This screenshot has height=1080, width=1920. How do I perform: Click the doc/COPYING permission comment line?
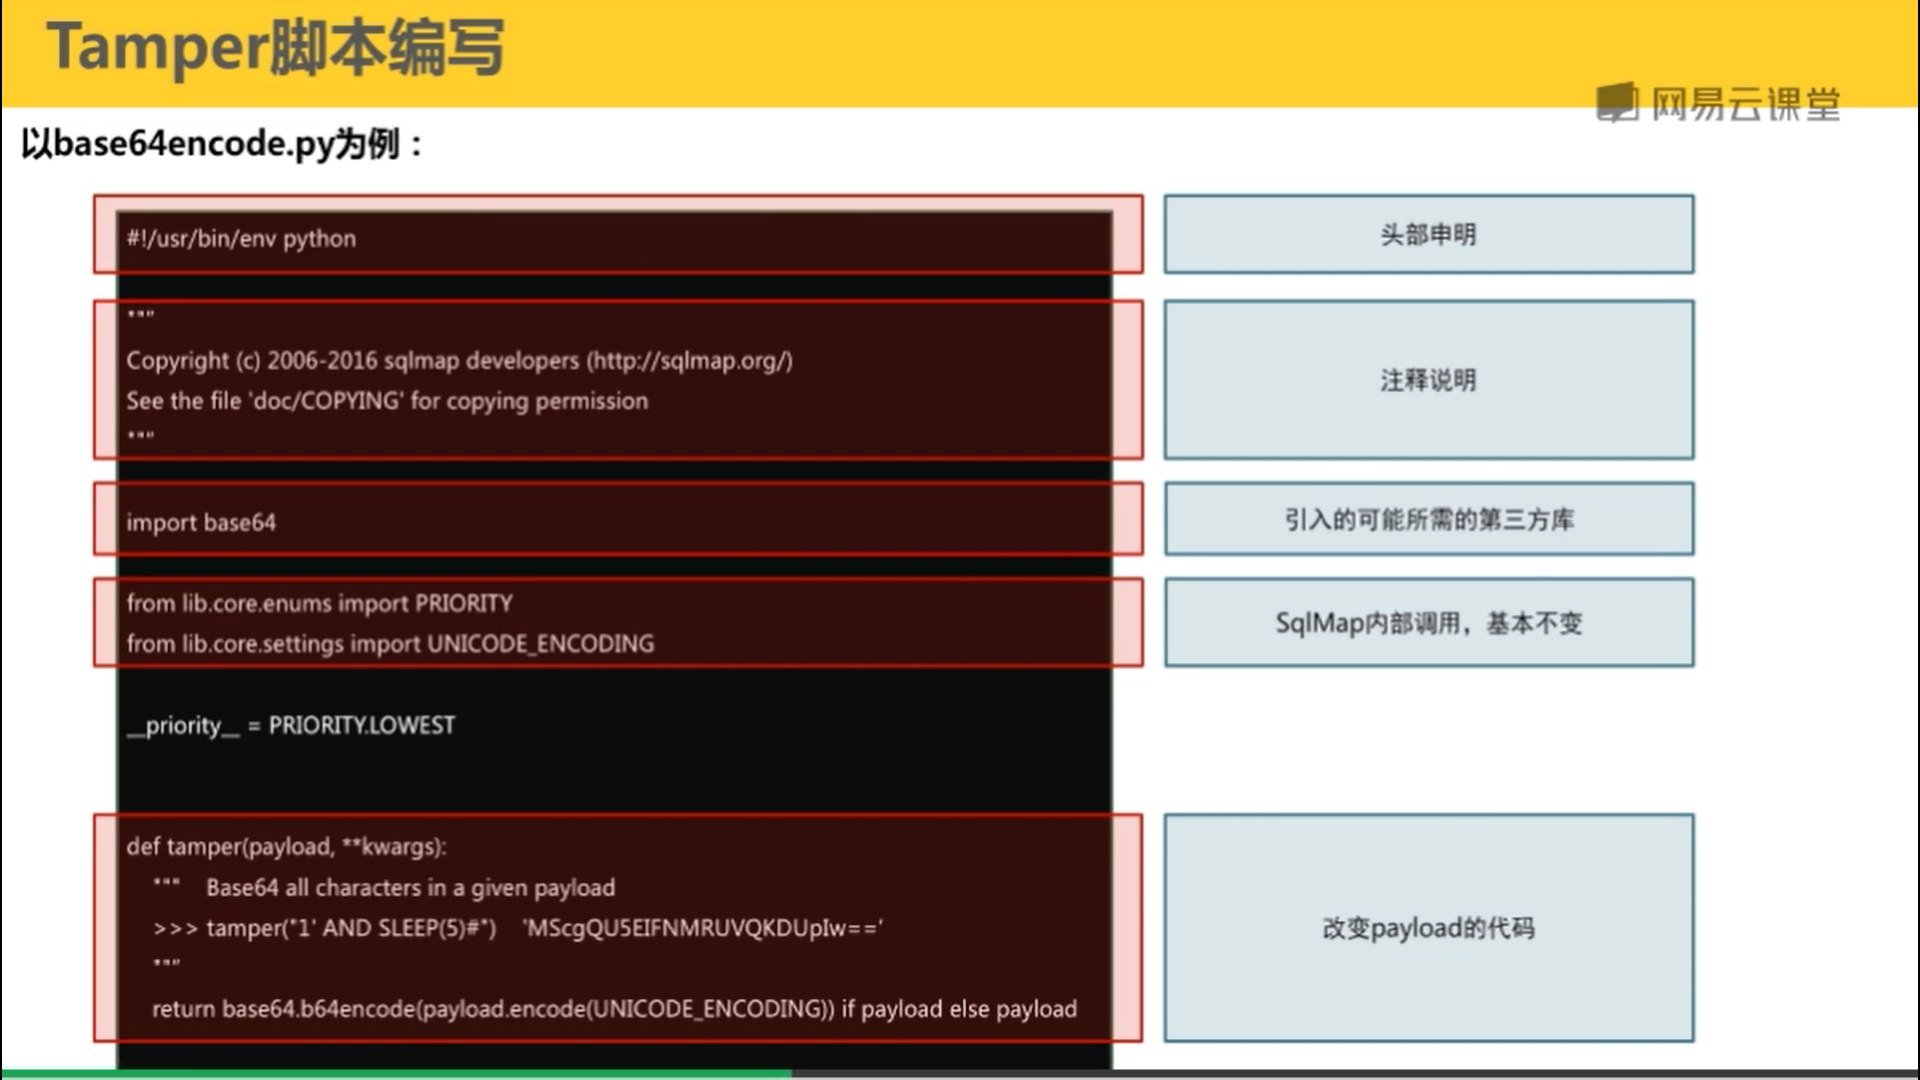387,401
